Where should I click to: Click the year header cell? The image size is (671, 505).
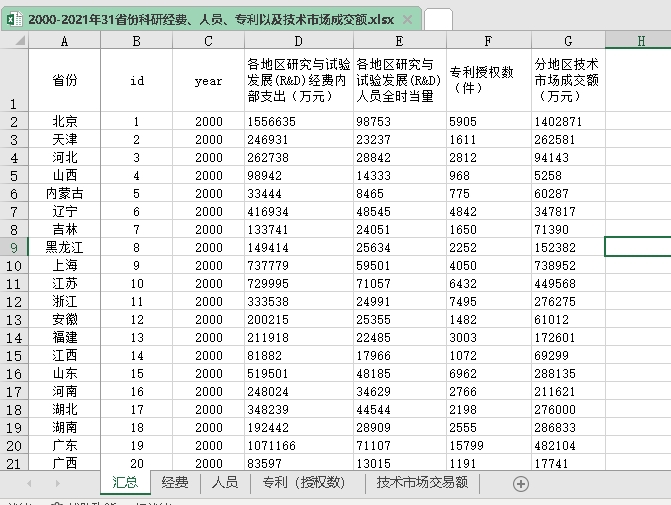pyautogui.click(x=208, y=80)
